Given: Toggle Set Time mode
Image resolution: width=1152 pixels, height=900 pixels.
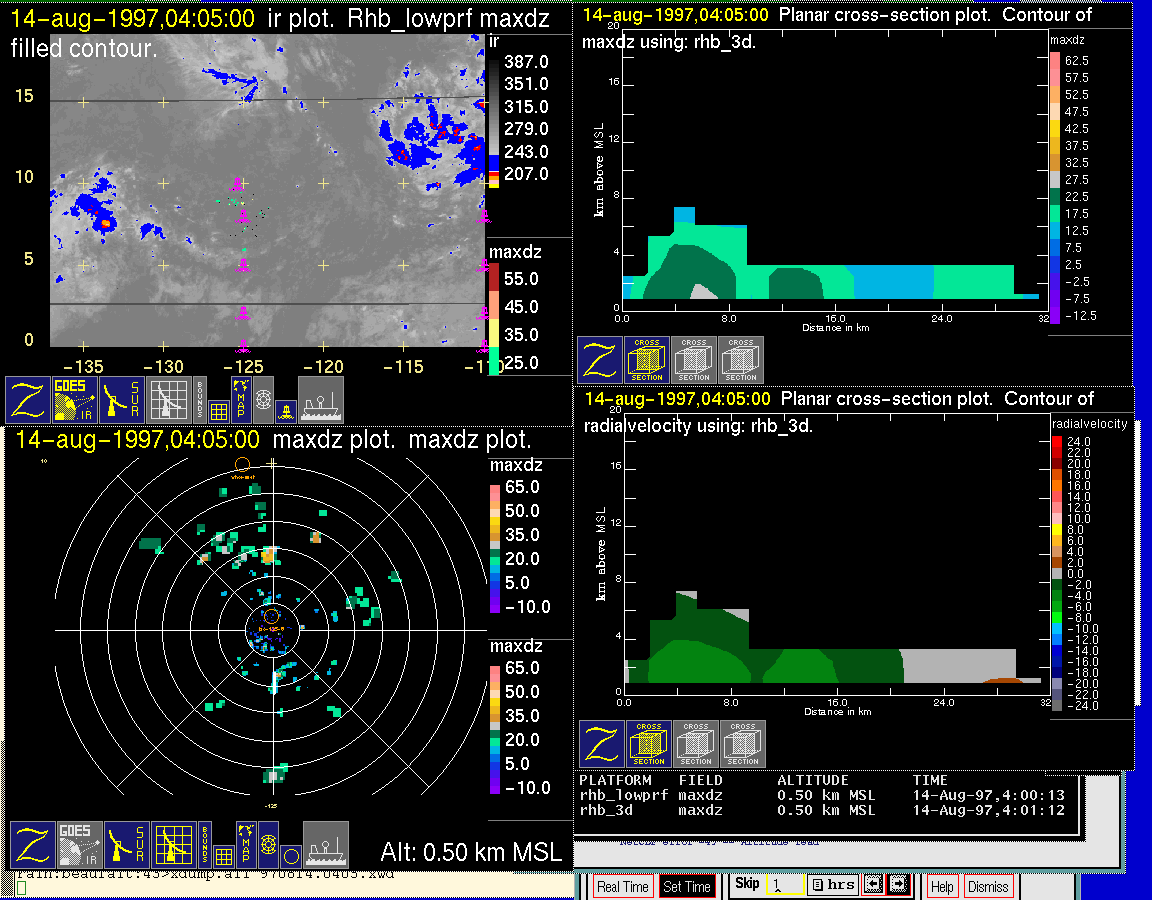Looking at the screenshot, I should click(x=687, y=886).
